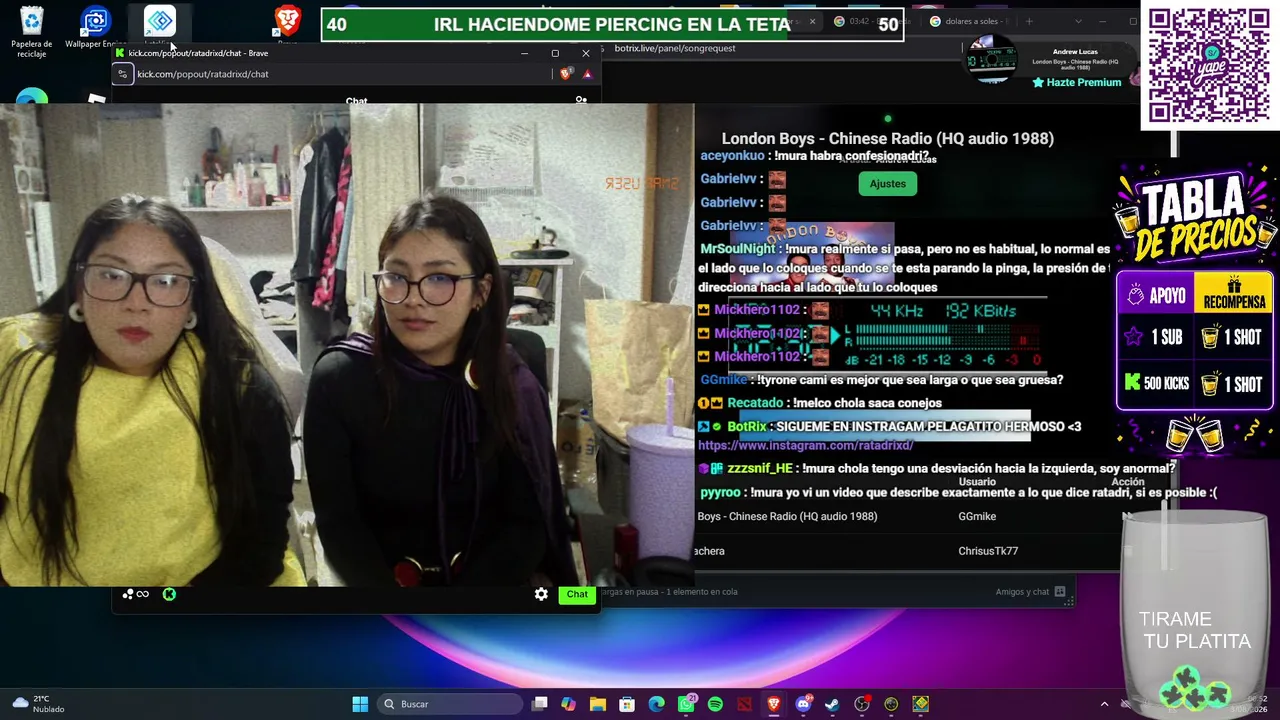Open Geometry Dash icon in the taskbar

coord(920,704)
